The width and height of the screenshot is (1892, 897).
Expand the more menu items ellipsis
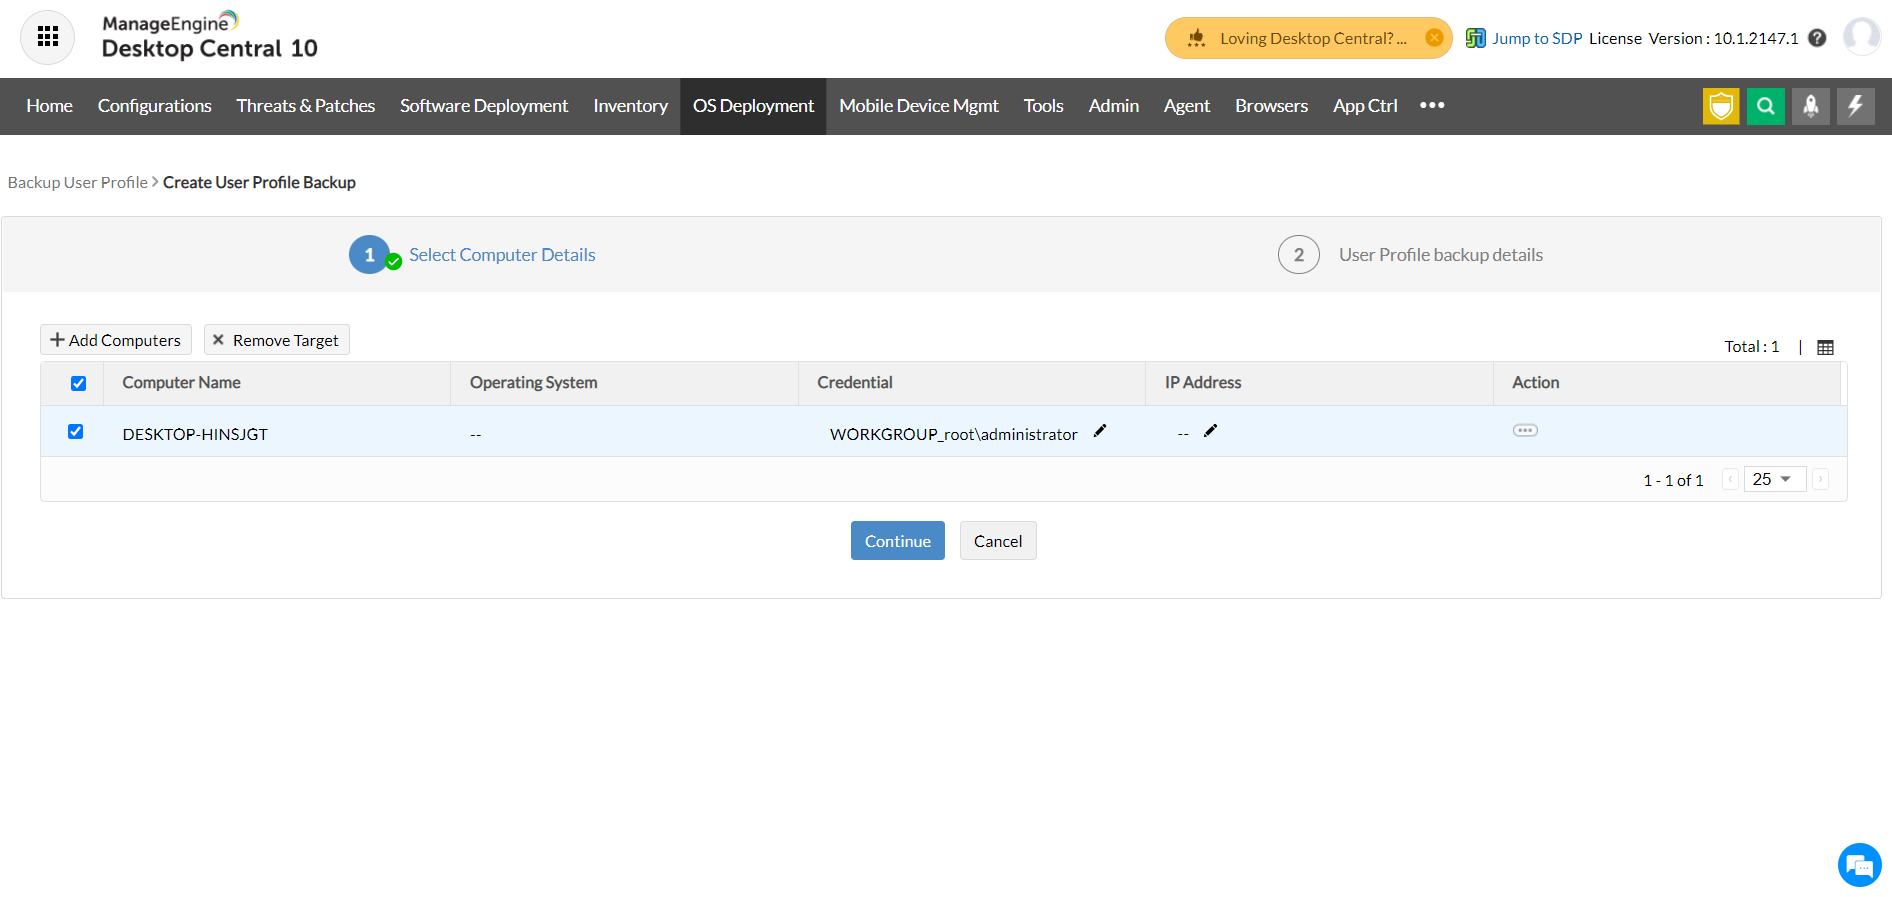(1432, 106)
